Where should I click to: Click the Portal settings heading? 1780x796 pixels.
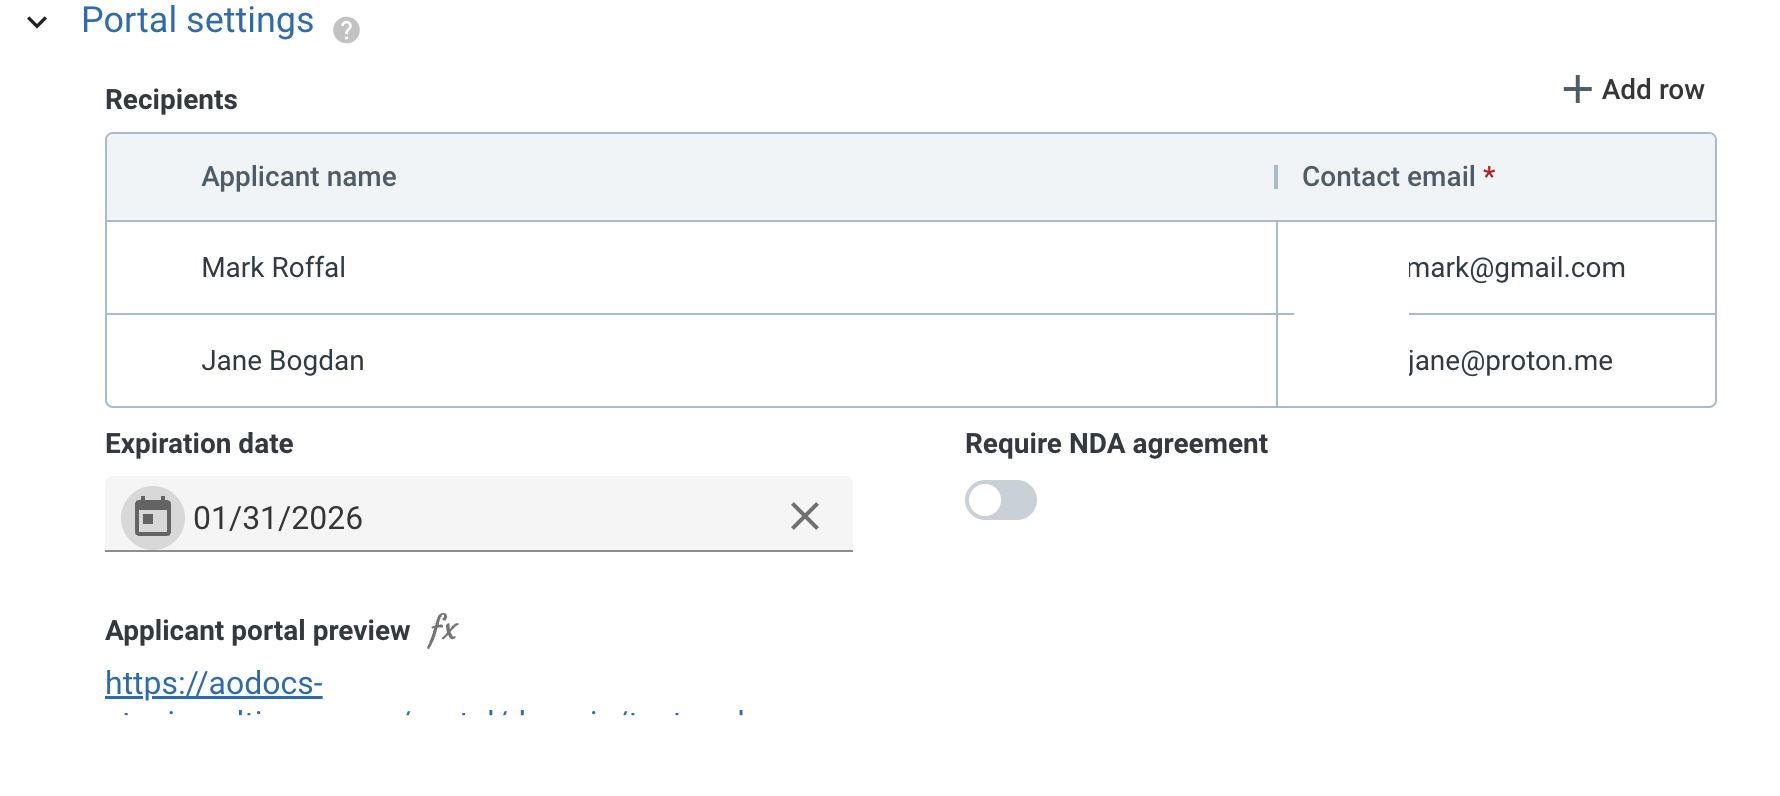pyautogui.click(x=197, y=21)
